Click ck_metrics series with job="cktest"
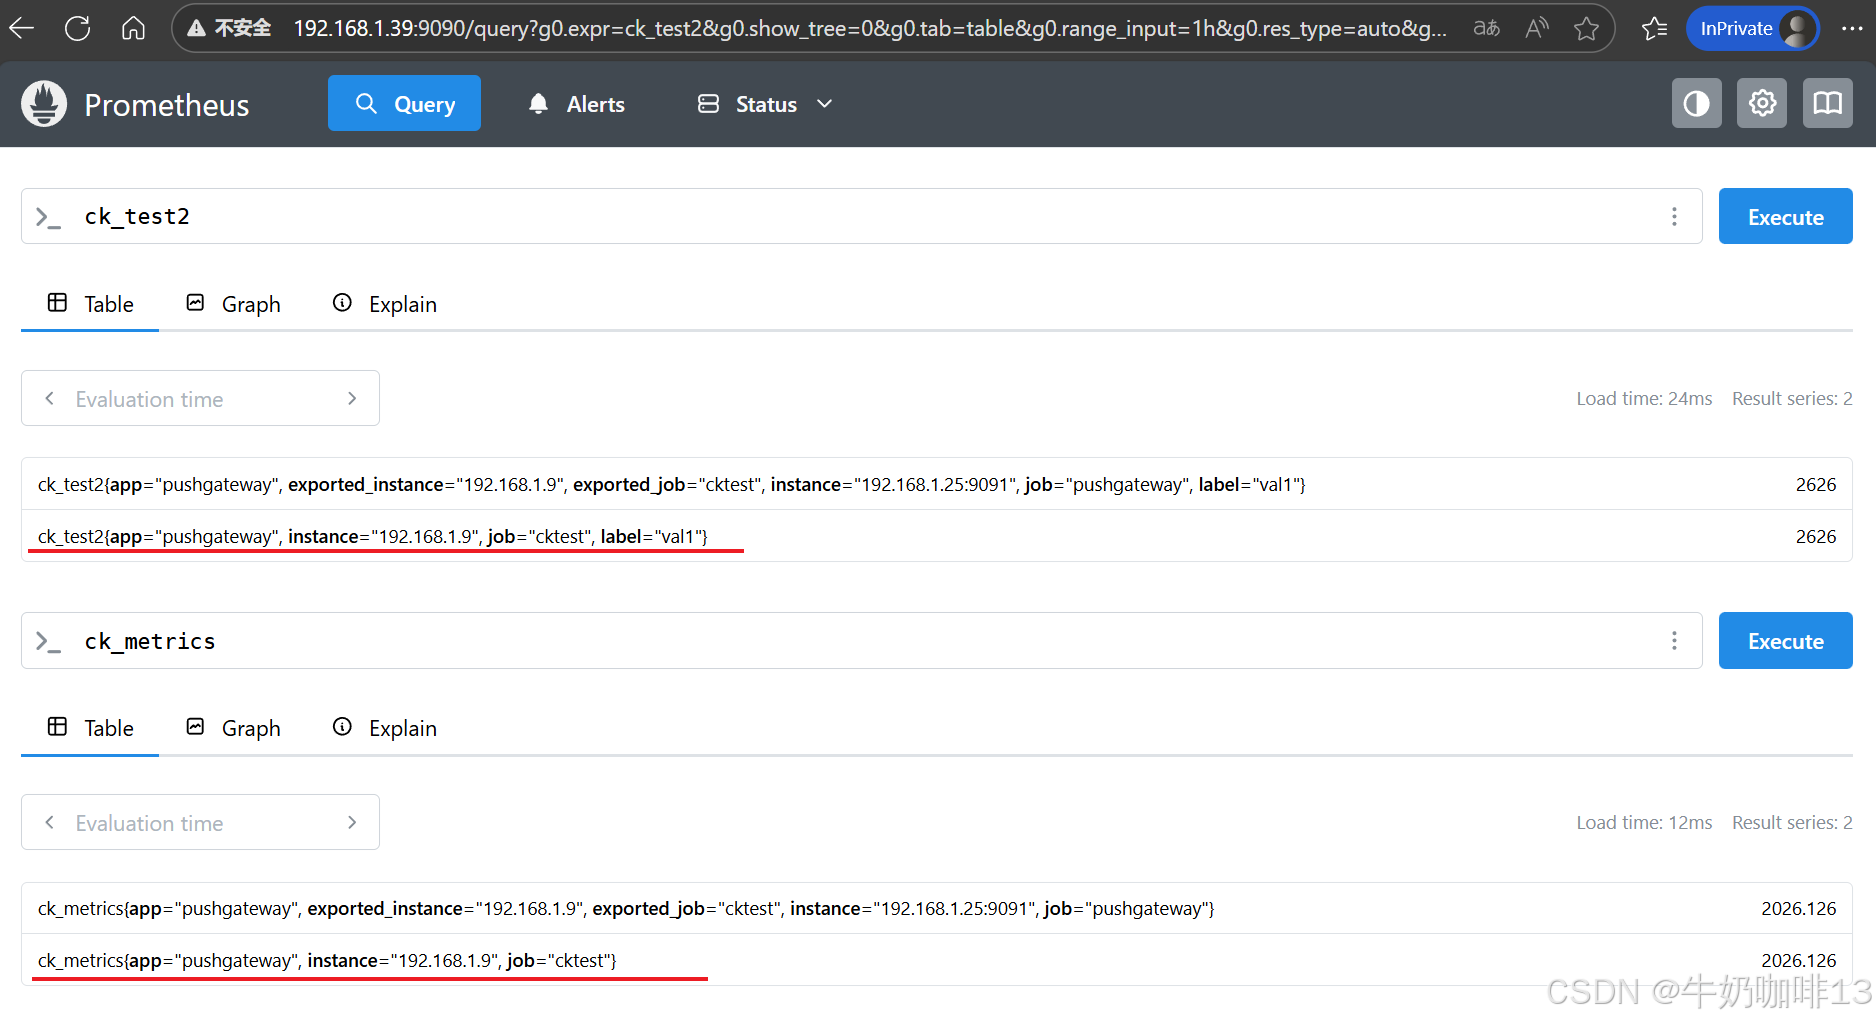The height and width of the screenshot is (1024, 1876). (937, 960)
